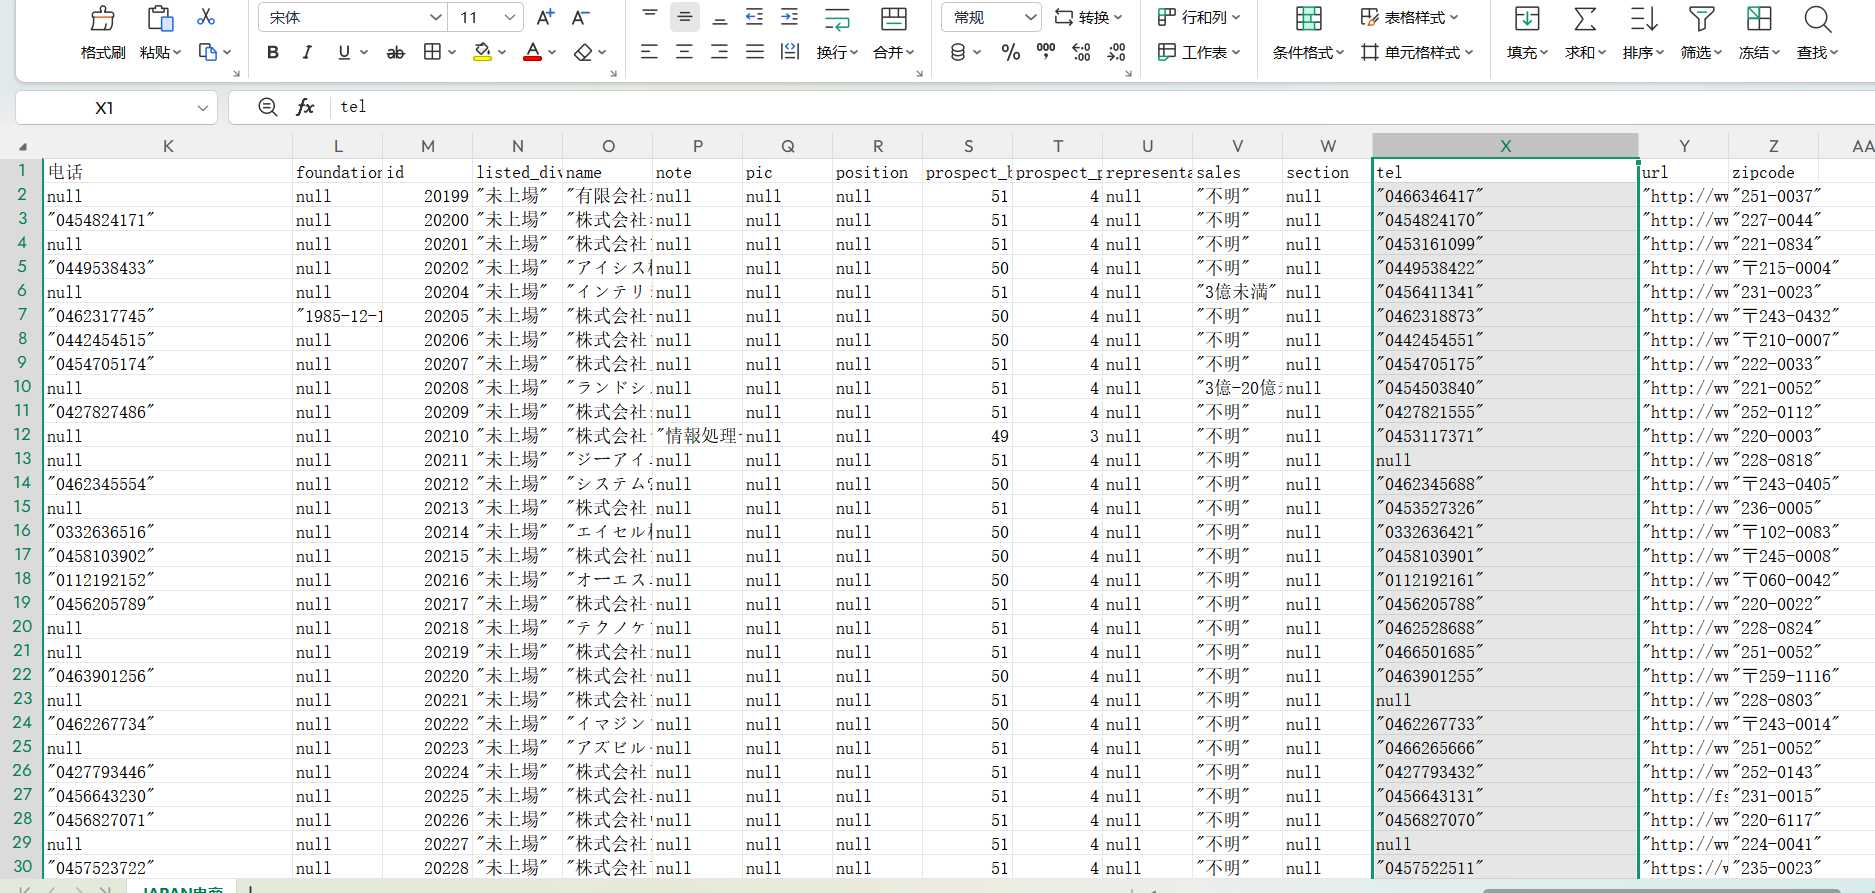
Task: Select column X by its header
Action: click(1505, 146)
